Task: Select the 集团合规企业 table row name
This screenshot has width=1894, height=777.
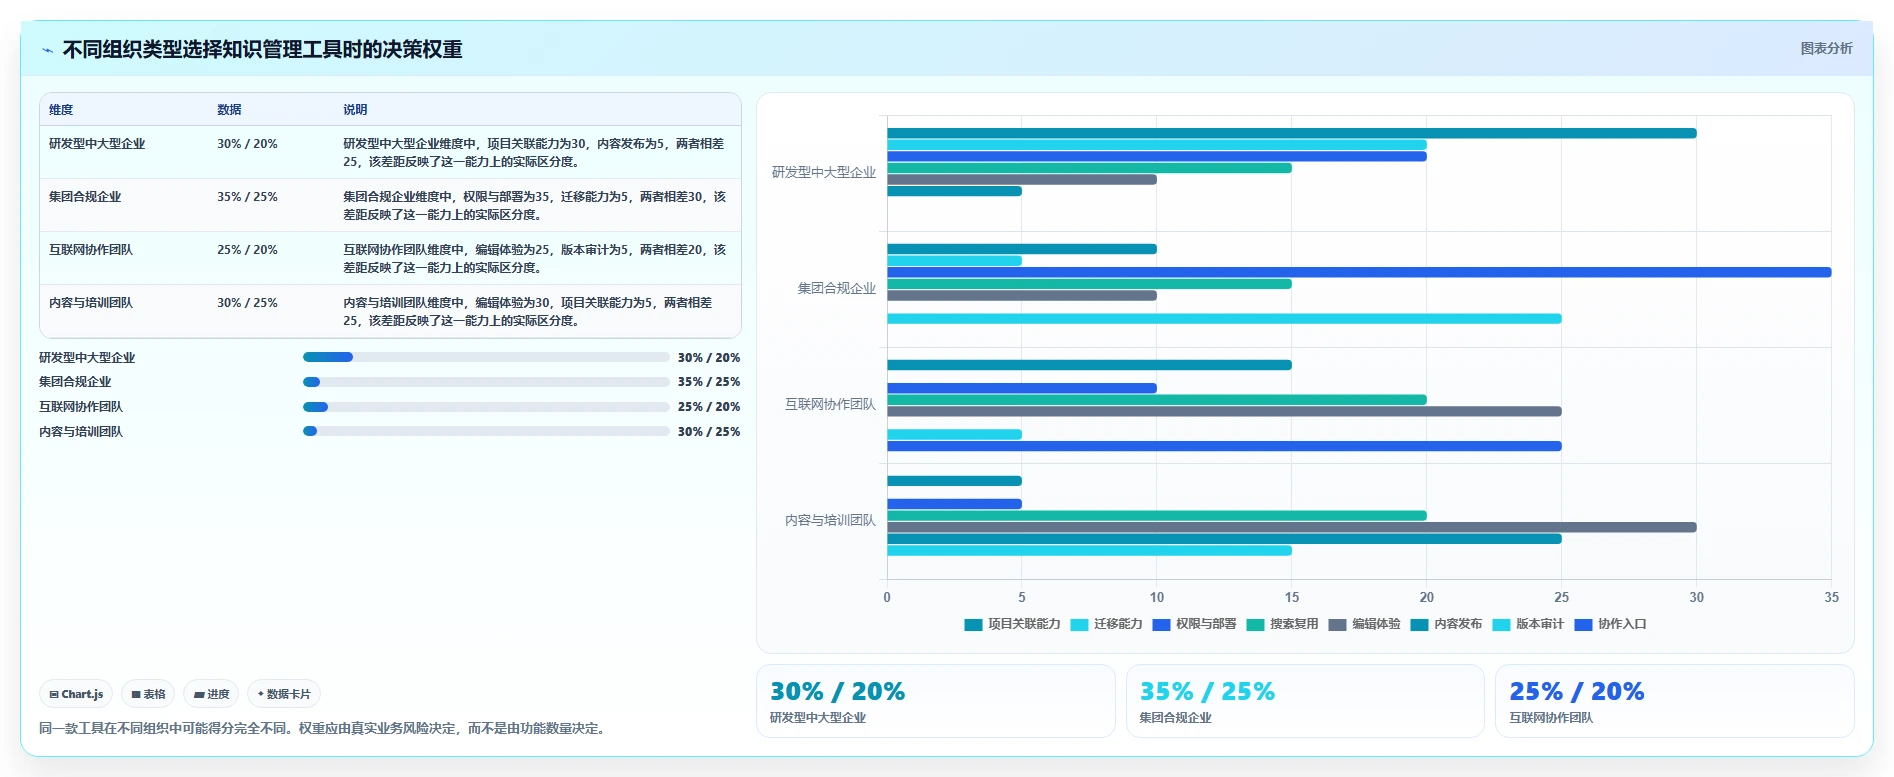Action: [85, 197]
